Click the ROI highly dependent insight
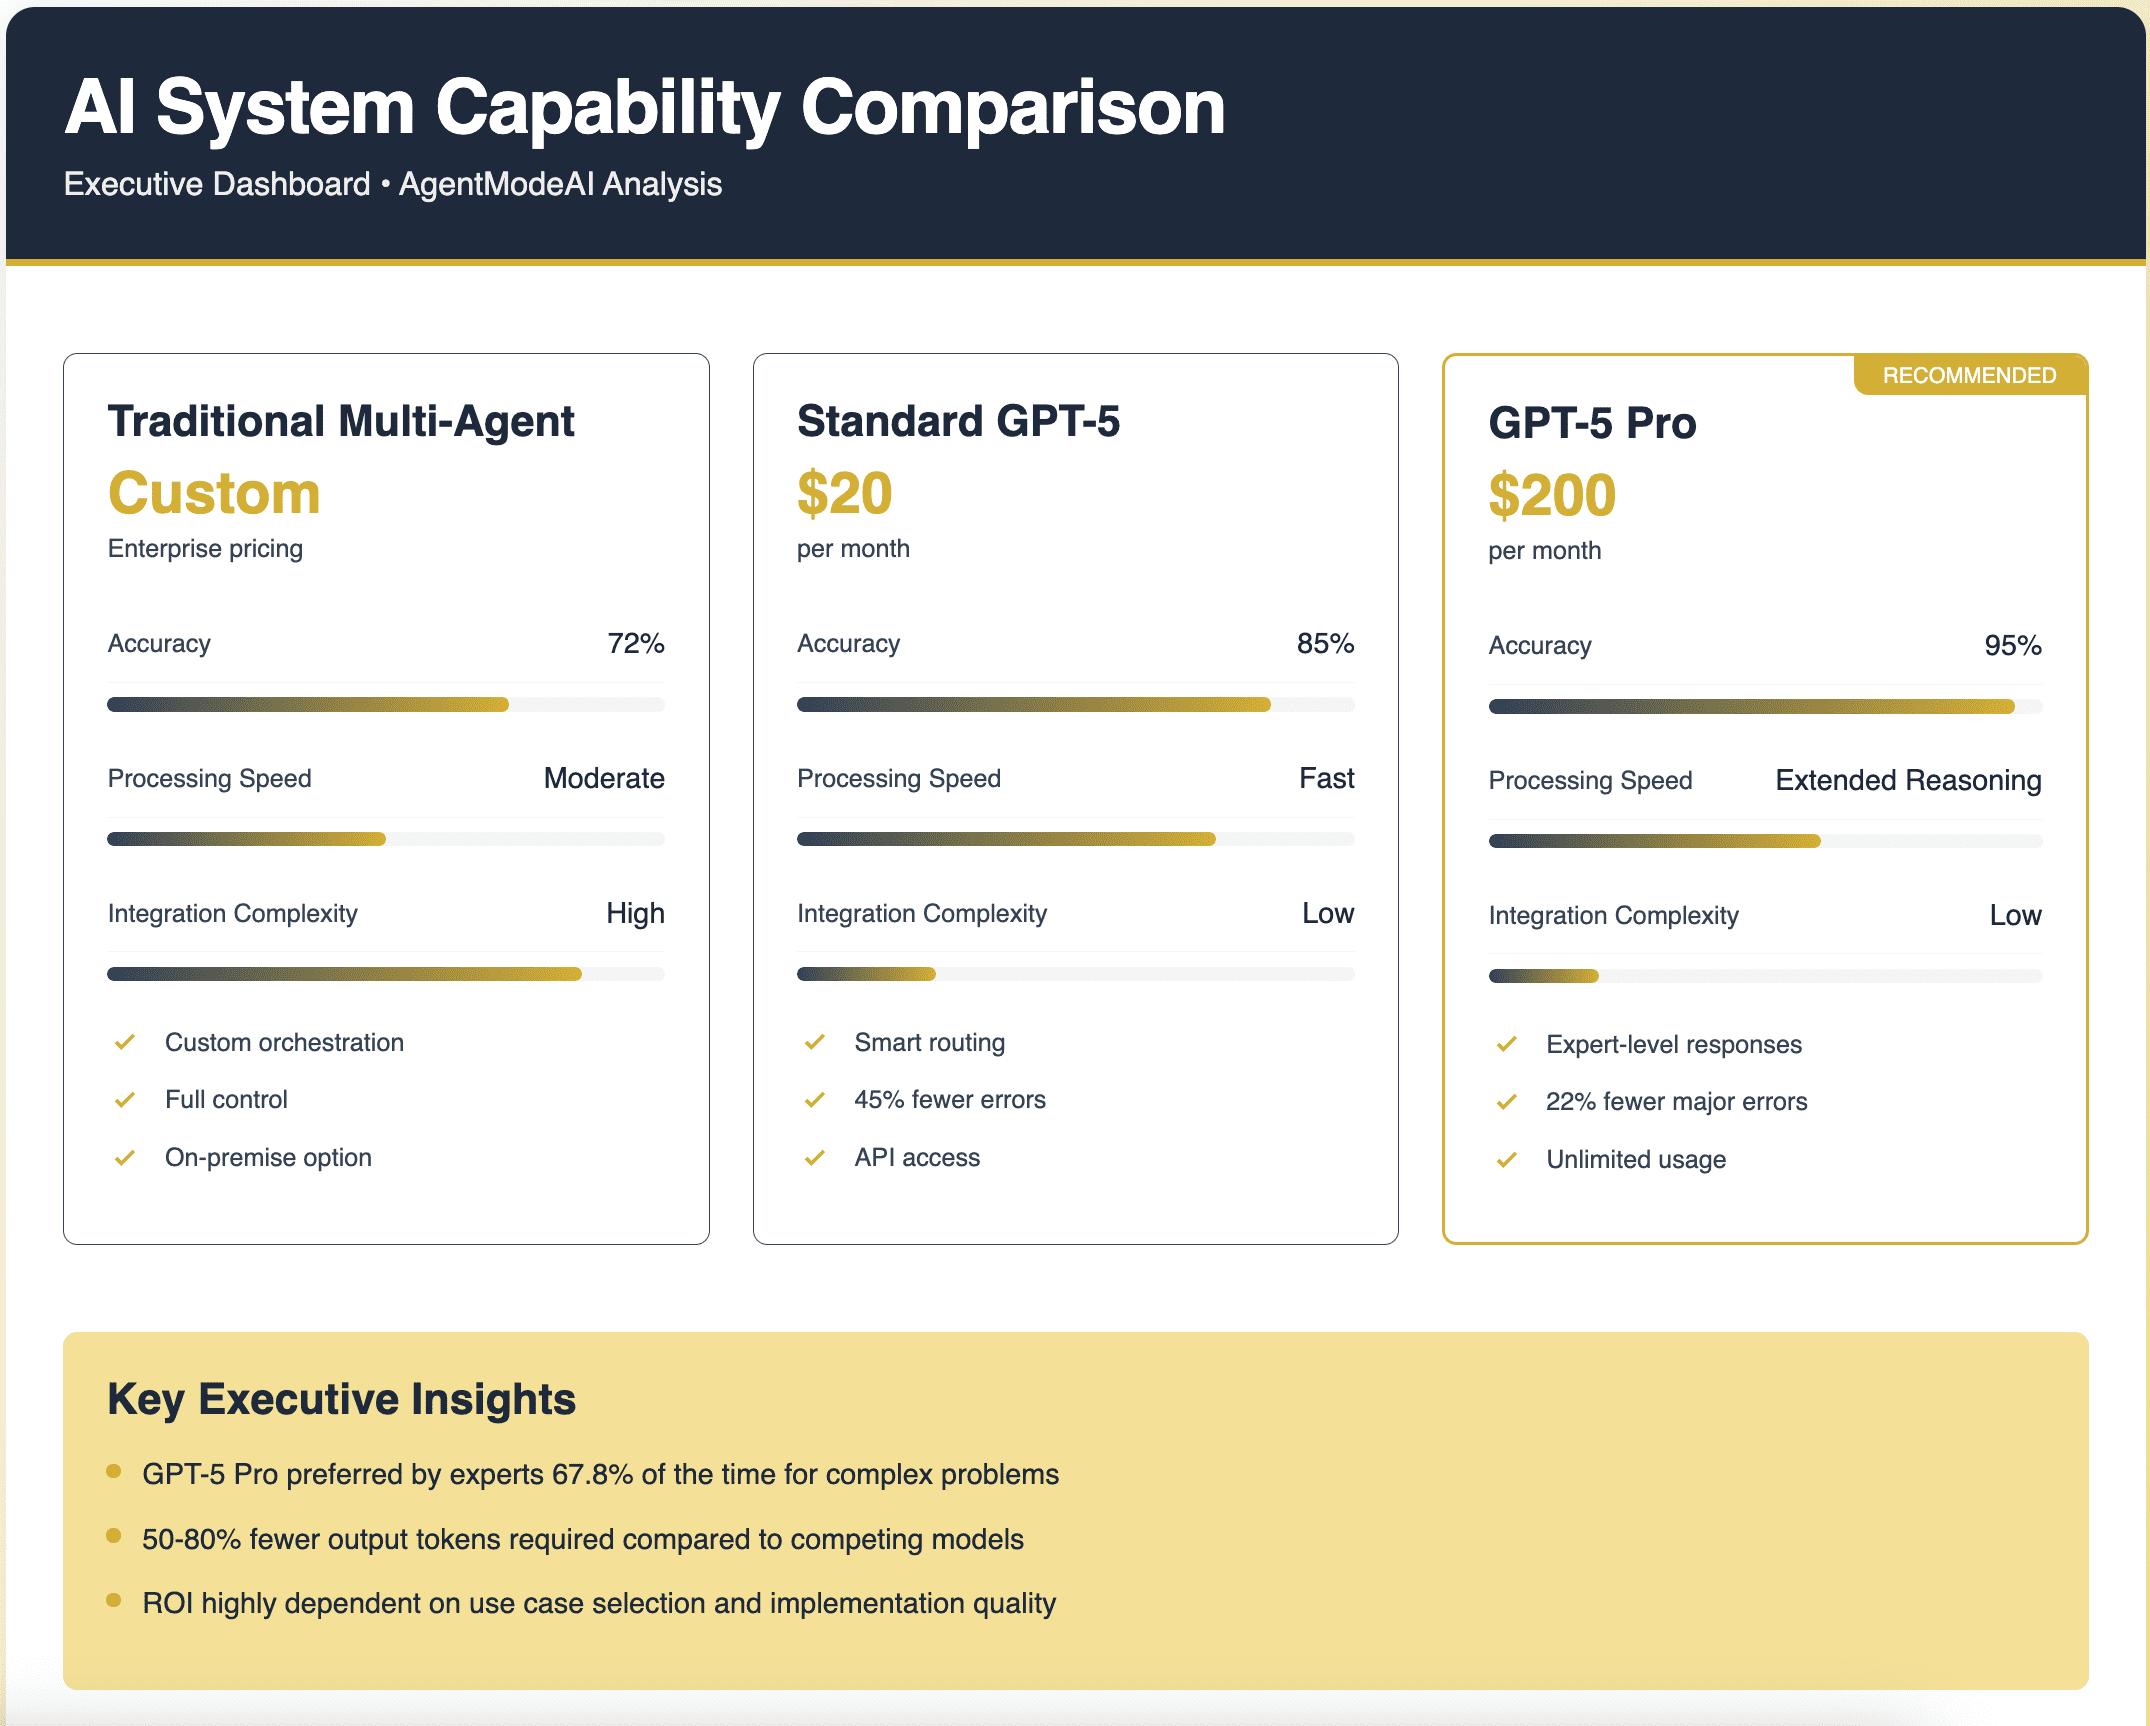The image size is (2150, 1726). 599,1603
